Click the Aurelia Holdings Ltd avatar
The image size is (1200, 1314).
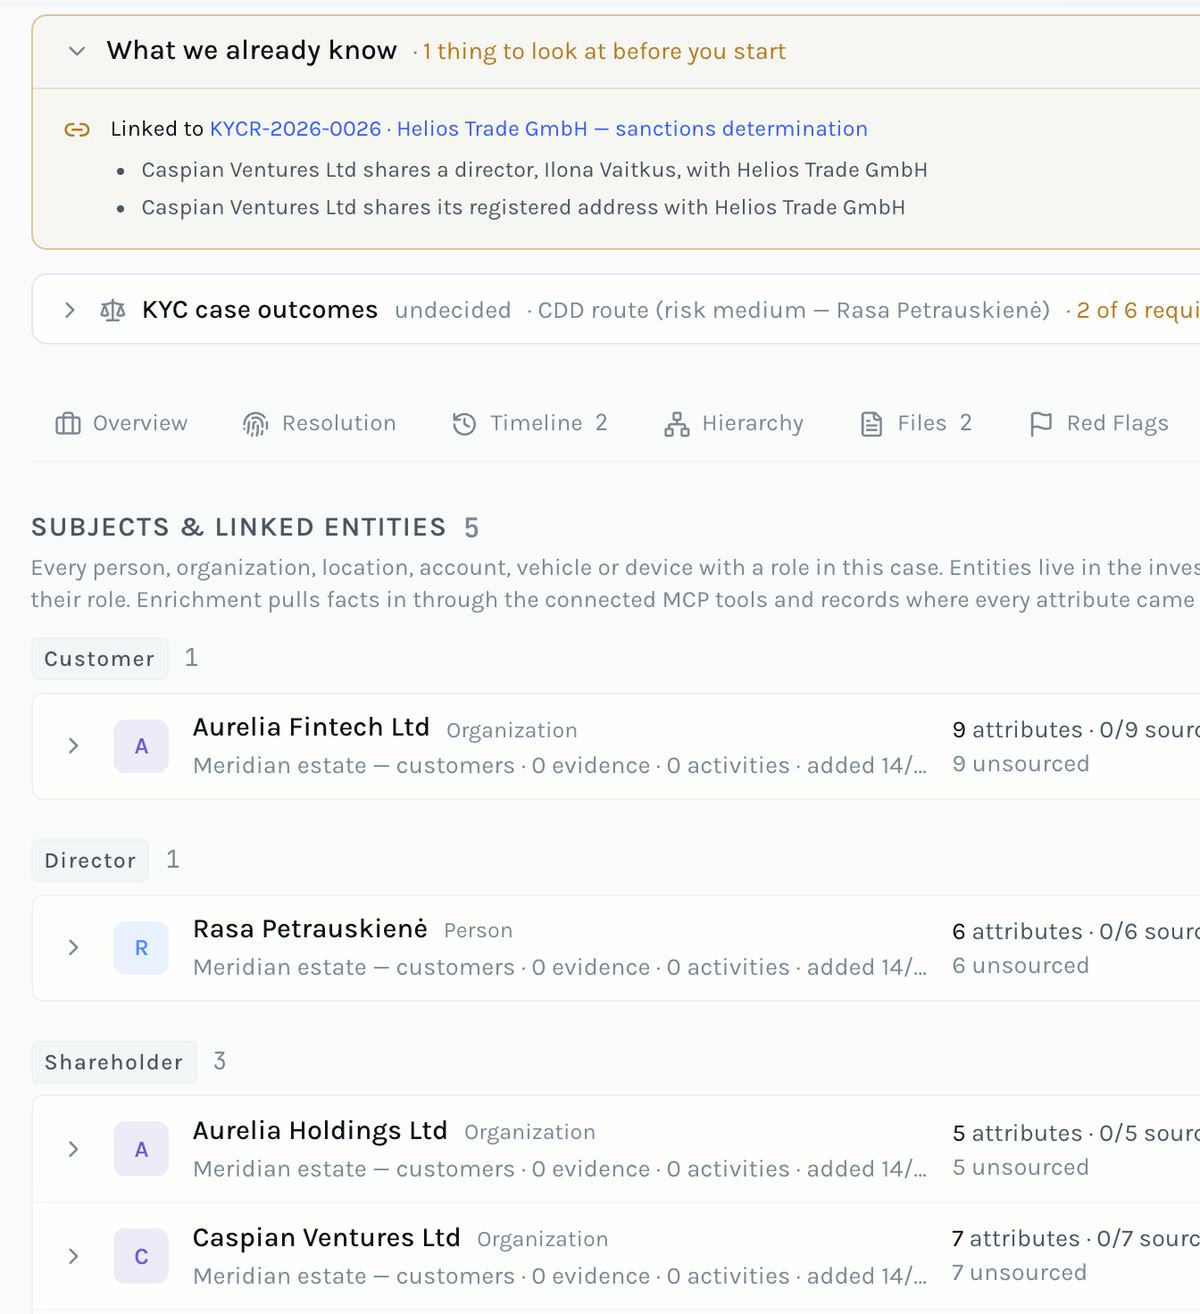[x=141, y=1150]
